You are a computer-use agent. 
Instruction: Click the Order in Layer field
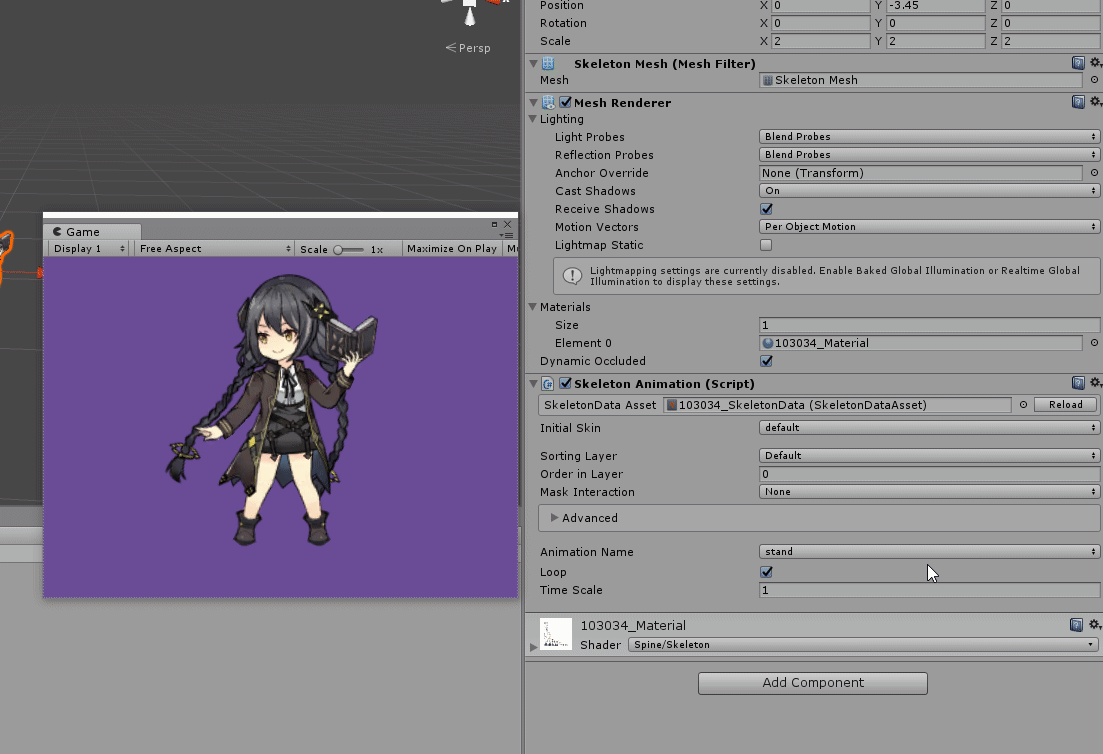(929, 474)
